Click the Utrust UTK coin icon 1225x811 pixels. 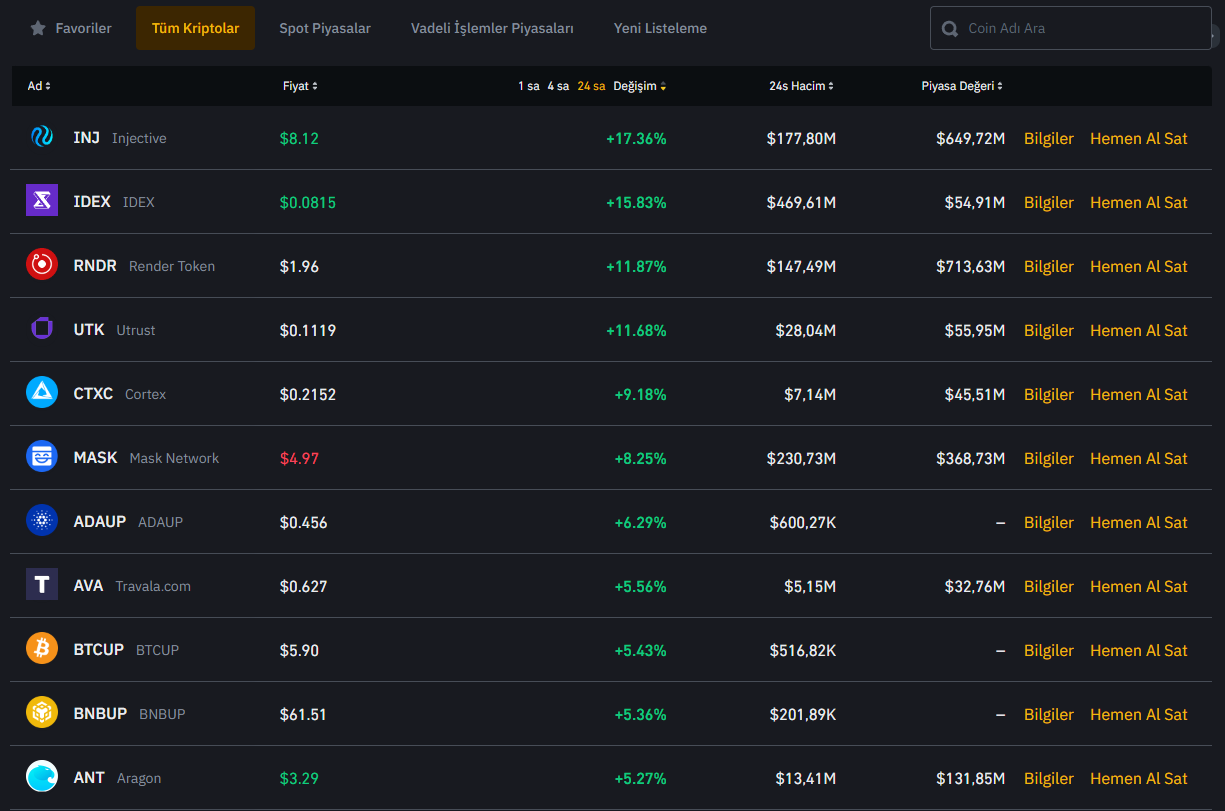(x=42, y=330)
